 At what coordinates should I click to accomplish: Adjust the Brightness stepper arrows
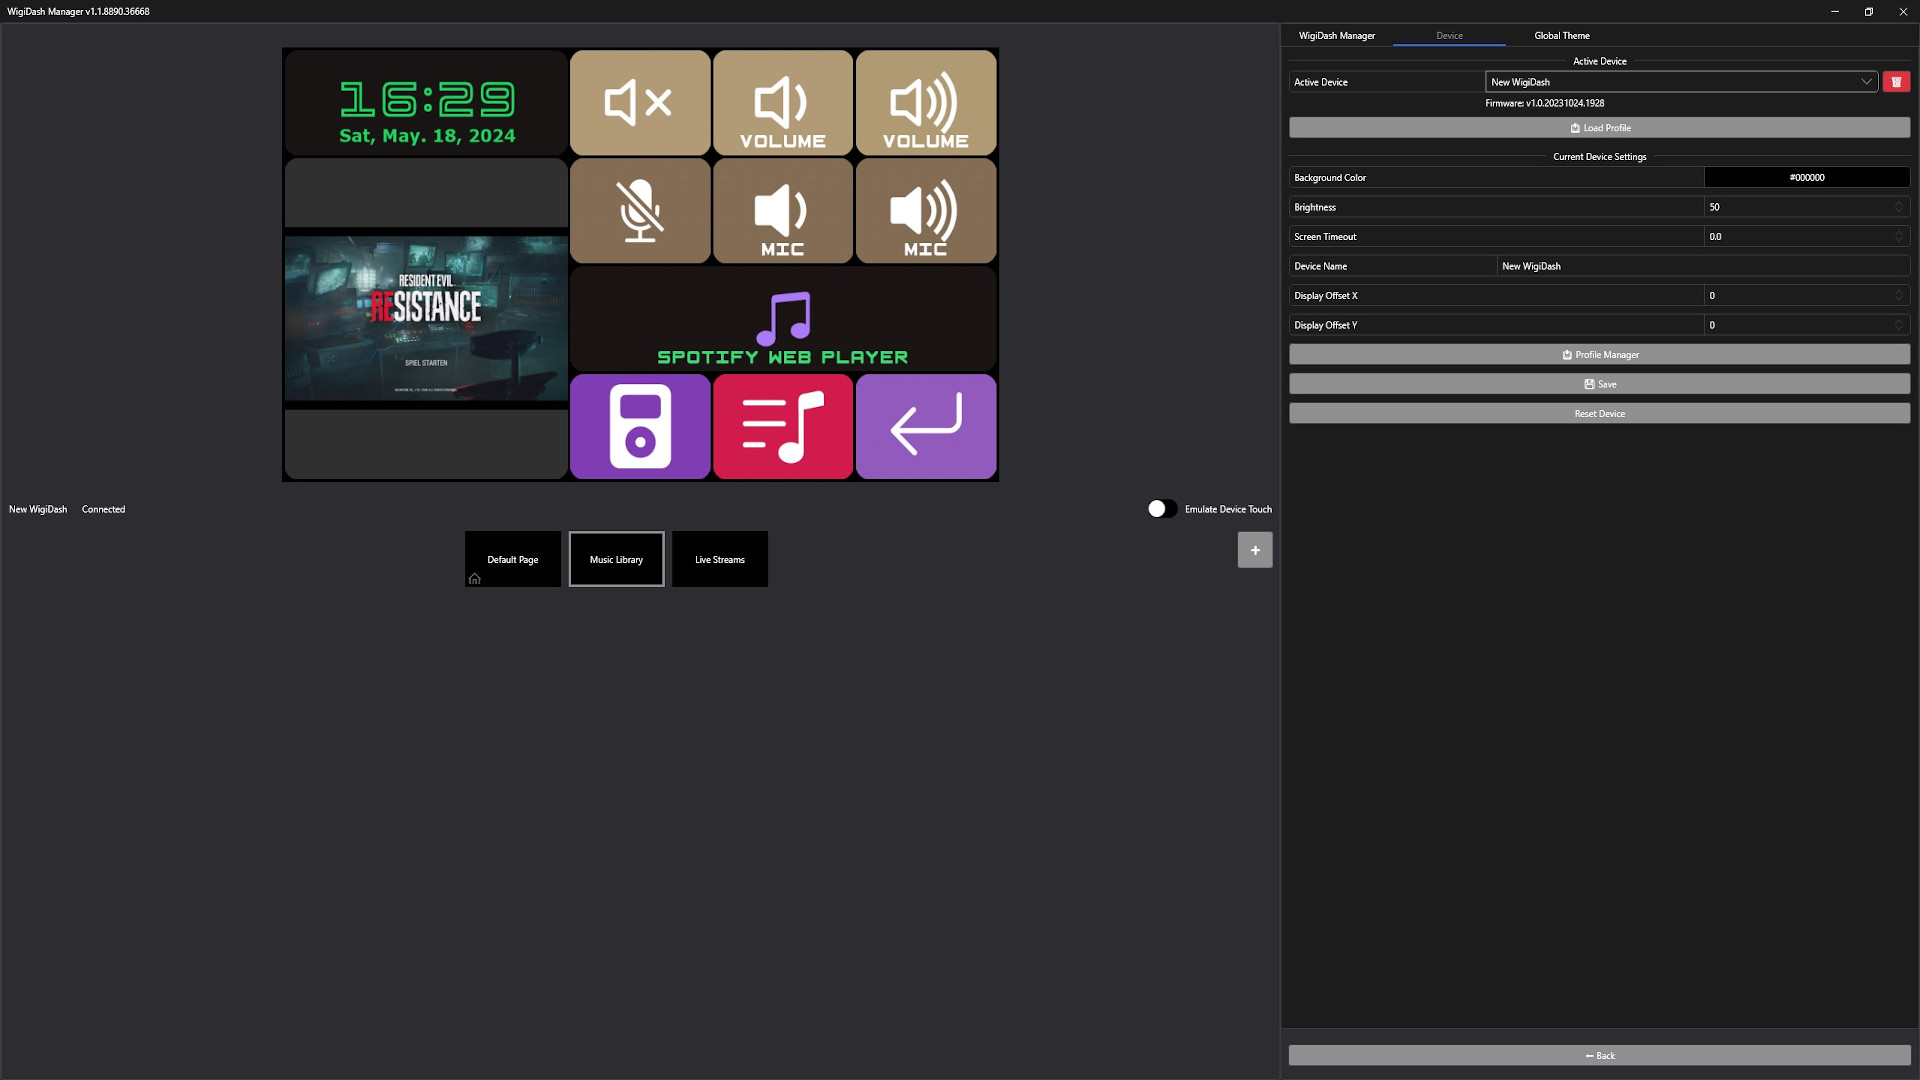tap(1898, 207)
